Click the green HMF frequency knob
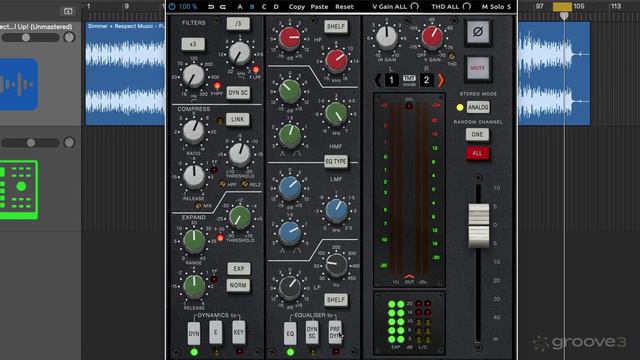The image size is (640, 360). [336, 113]
